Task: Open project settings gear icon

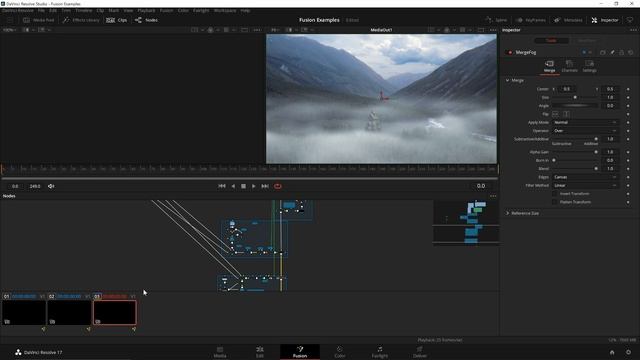Action: pyautogui.click(x=629, y=352)
